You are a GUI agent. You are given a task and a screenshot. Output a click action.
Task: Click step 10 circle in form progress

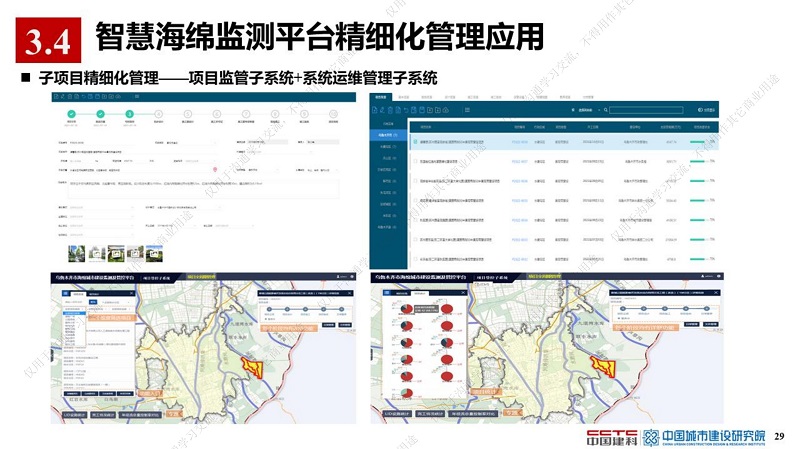click(333, 114)
